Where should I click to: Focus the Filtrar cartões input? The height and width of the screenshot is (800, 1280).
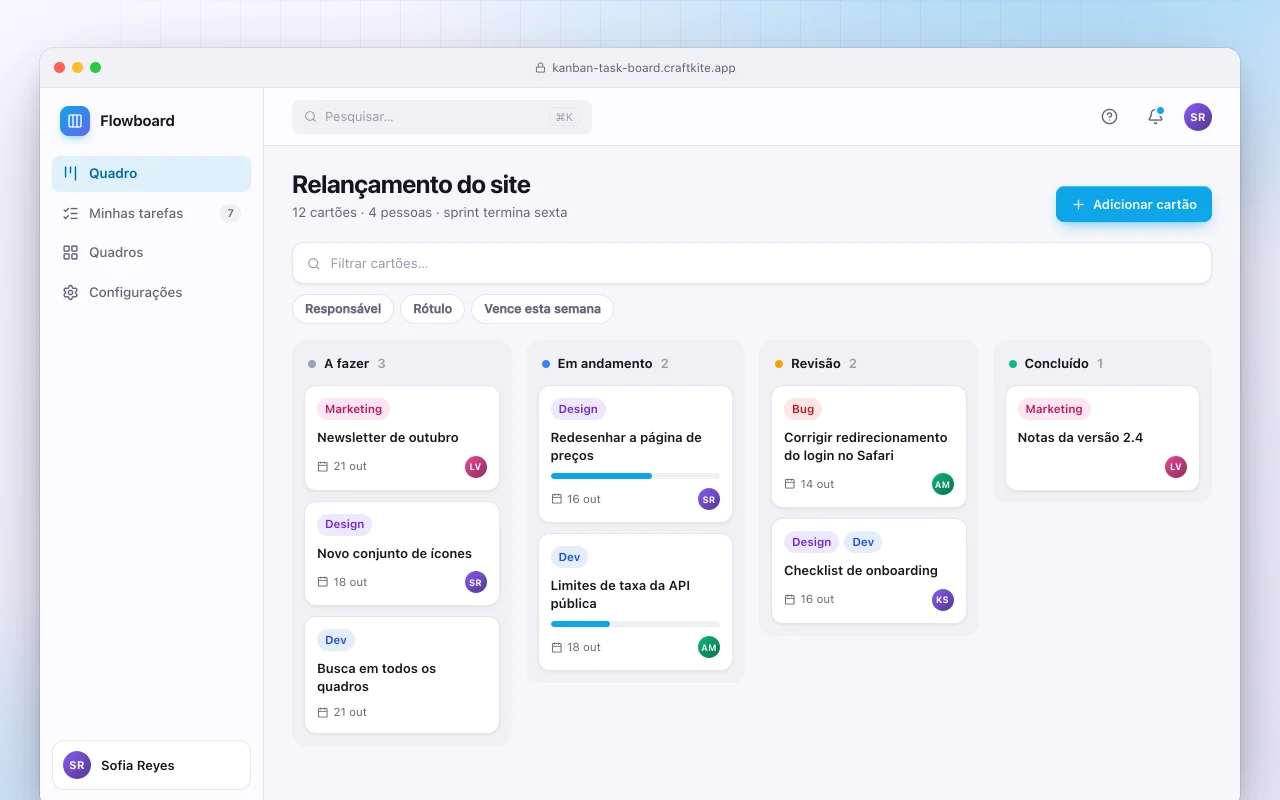point(752,264)
